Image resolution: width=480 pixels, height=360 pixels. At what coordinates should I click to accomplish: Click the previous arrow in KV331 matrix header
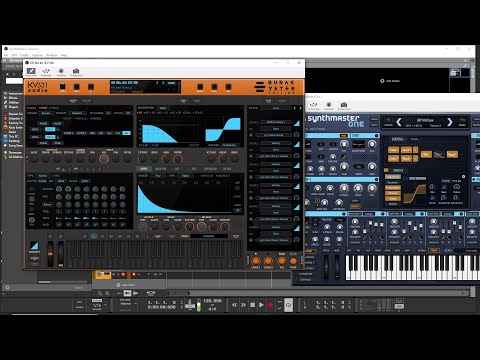[x=295, y=108]
